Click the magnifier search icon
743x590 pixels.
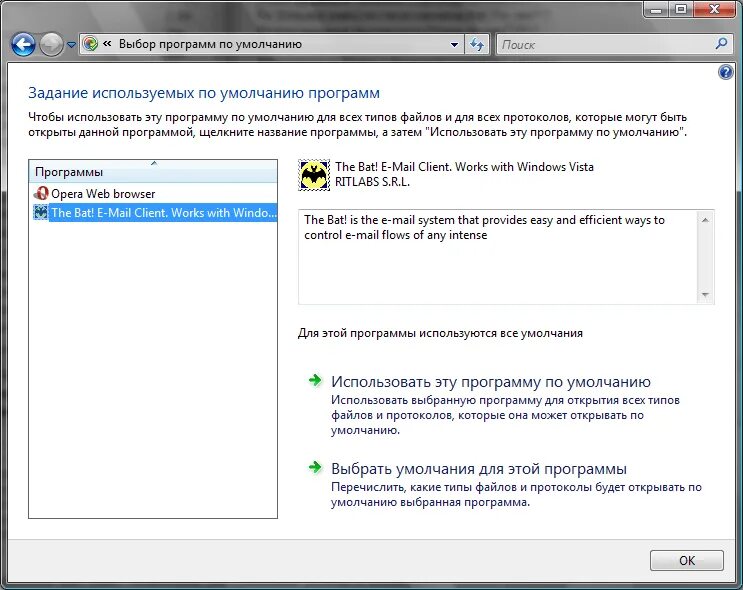[x=721, y=44]
